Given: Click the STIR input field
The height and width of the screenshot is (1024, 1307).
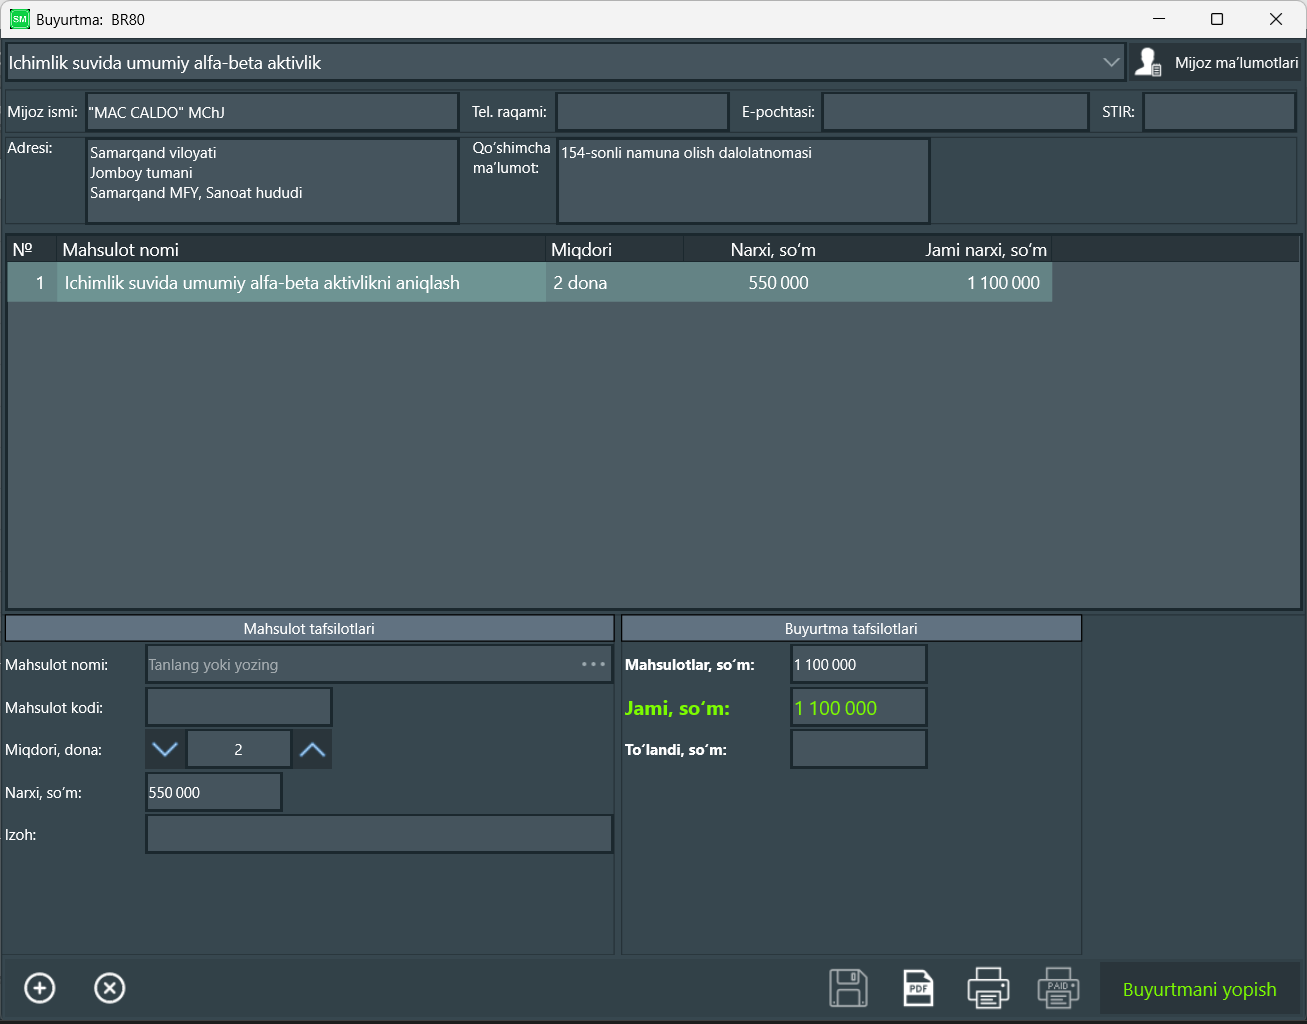Looking at the screenshot, I should pos(1219,112).
